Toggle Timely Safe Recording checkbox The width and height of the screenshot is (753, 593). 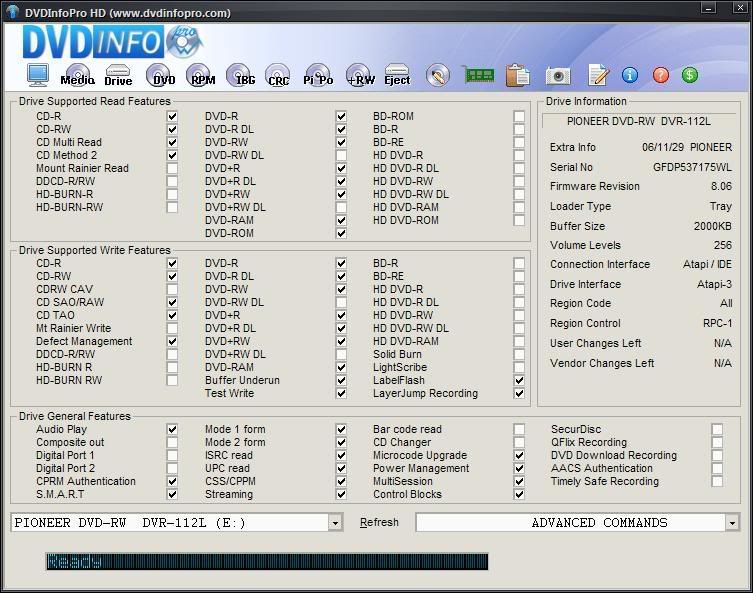click(717, 481)
